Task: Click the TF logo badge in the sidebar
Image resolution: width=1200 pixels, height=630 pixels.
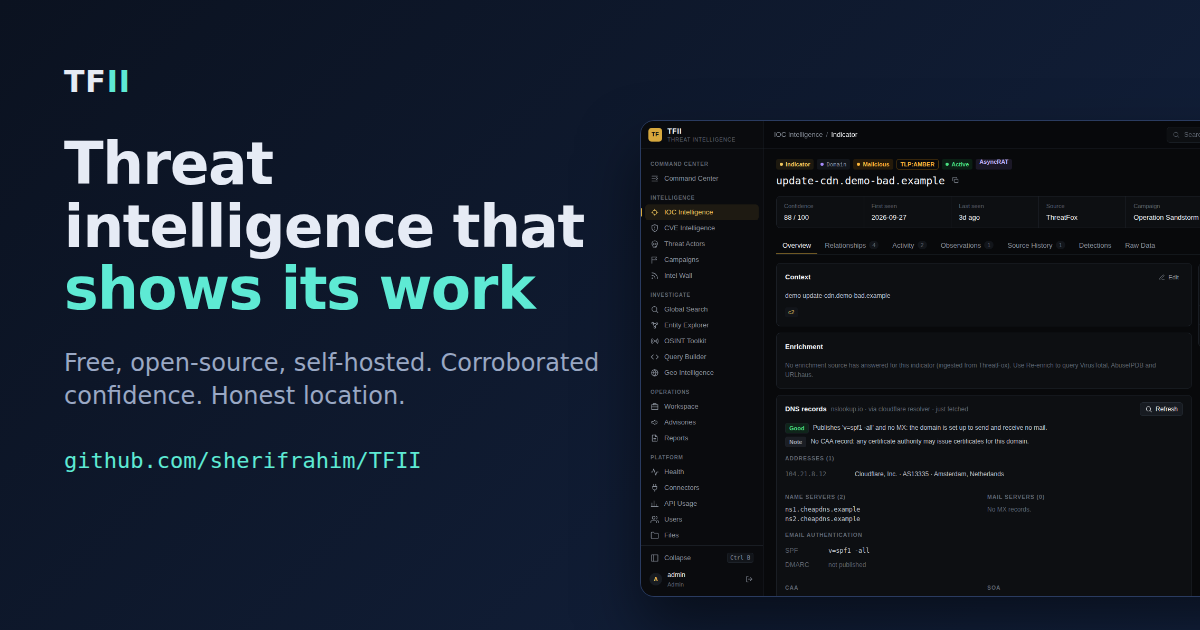Action: (655, 134)
